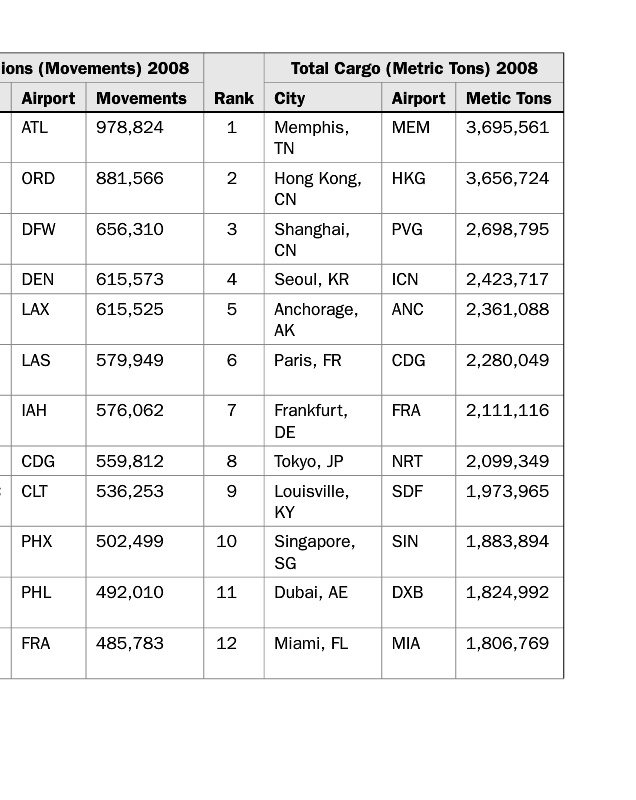Select the ATL airport code cell
Image resolution: width=636 pixels, height=800 pixels.
(35, 128)
